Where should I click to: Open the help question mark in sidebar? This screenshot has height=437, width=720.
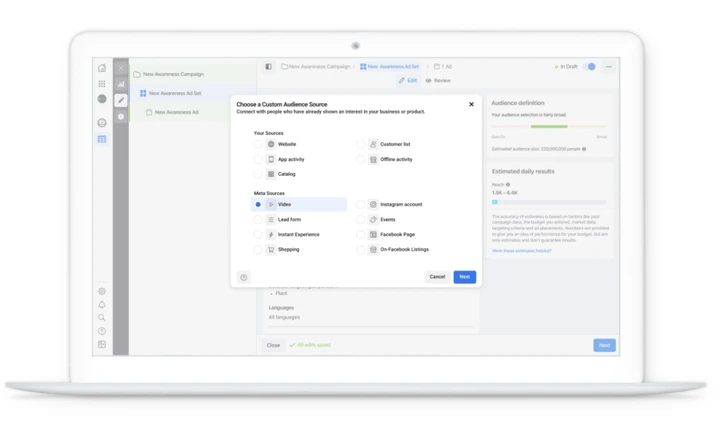(x=102, y=331)
